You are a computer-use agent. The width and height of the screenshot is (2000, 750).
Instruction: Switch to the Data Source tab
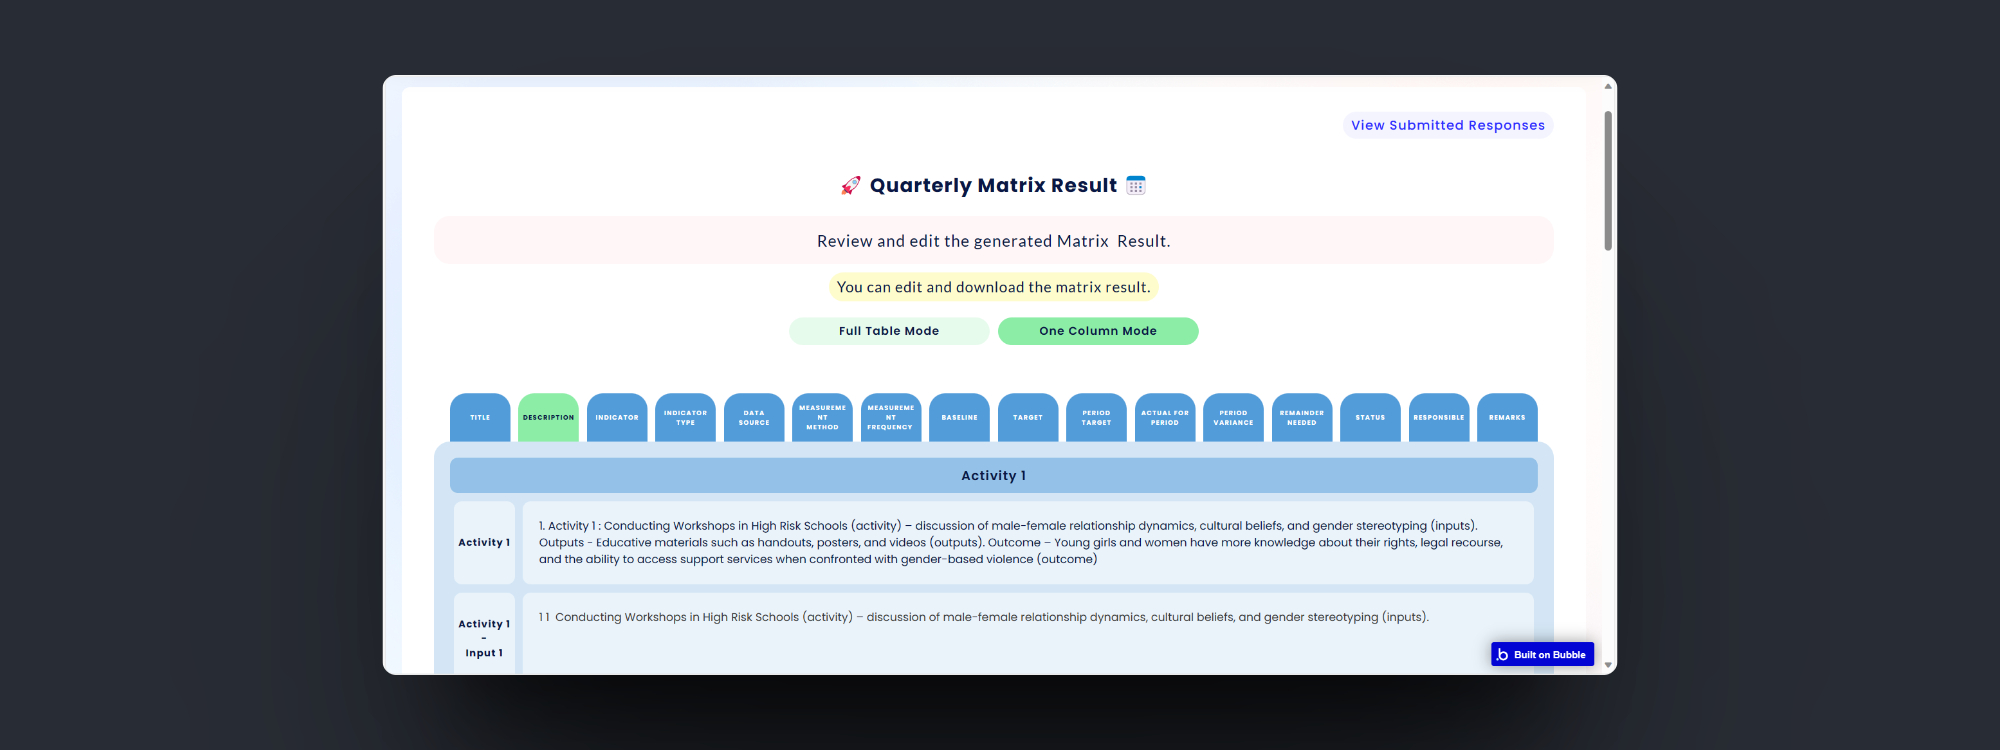(x=754, y=418)
